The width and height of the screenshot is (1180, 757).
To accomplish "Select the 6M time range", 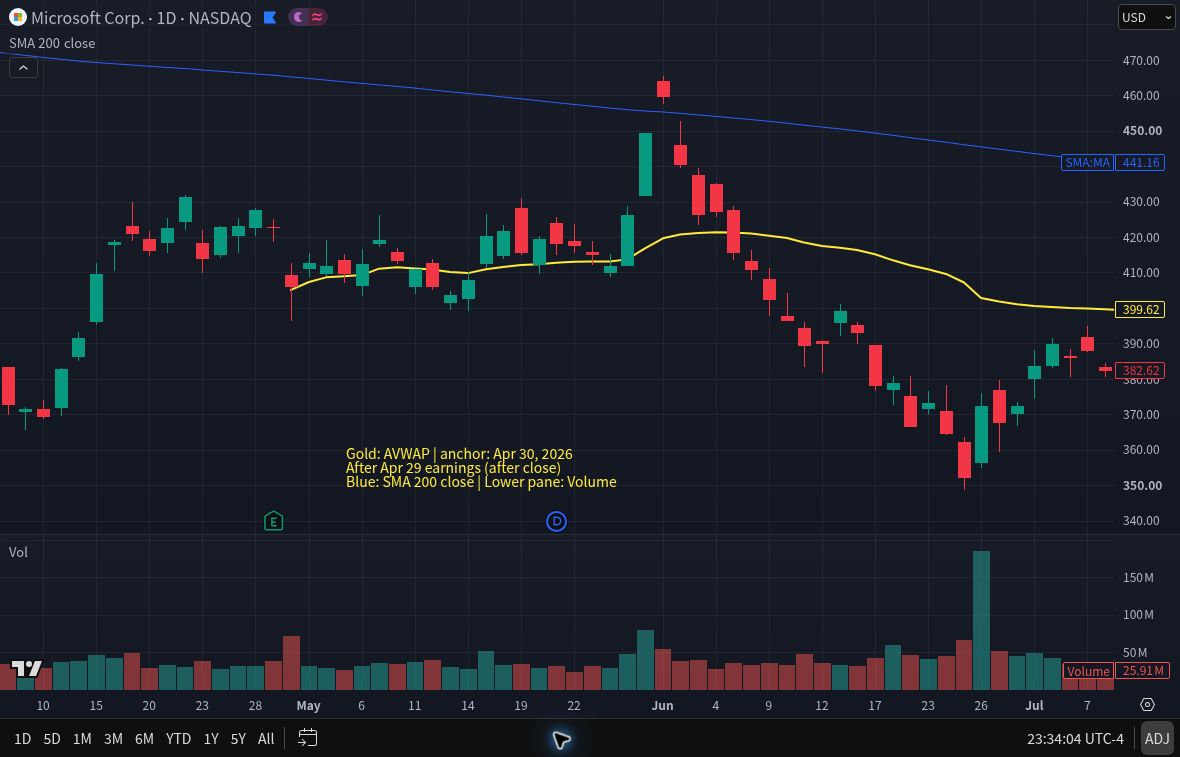I will point(144,738).
